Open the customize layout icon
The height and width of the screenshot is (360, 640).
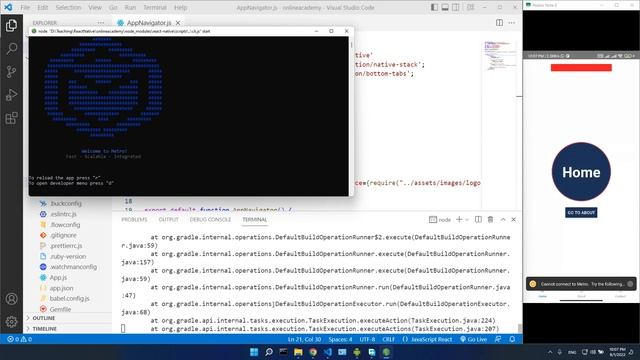tap(470, 7)
